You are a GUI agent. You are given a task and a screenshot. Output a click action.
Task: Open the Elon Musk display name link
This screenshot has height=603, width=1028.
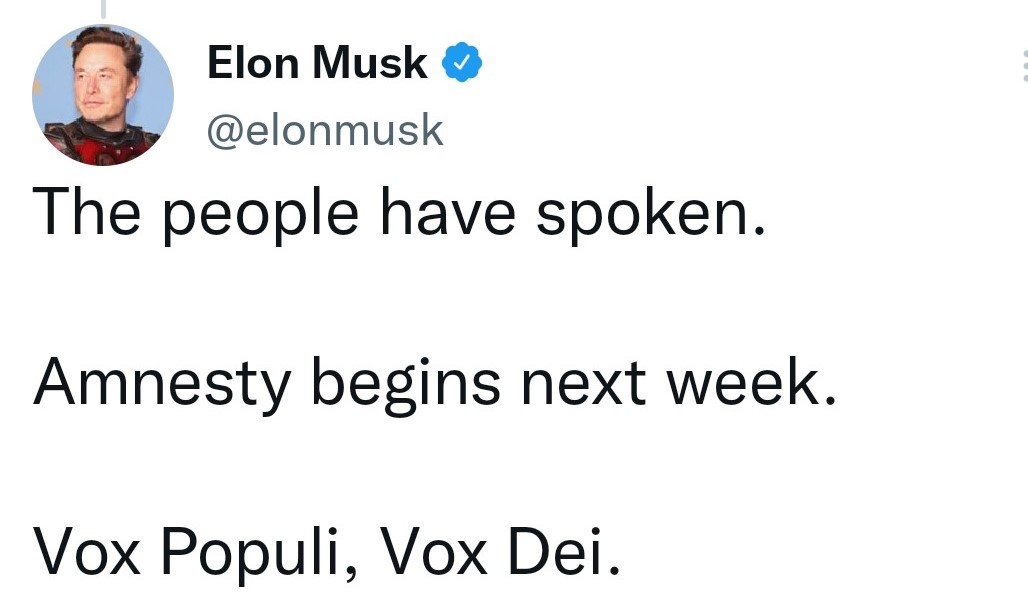pyautogui.click(x=317, y=63)
